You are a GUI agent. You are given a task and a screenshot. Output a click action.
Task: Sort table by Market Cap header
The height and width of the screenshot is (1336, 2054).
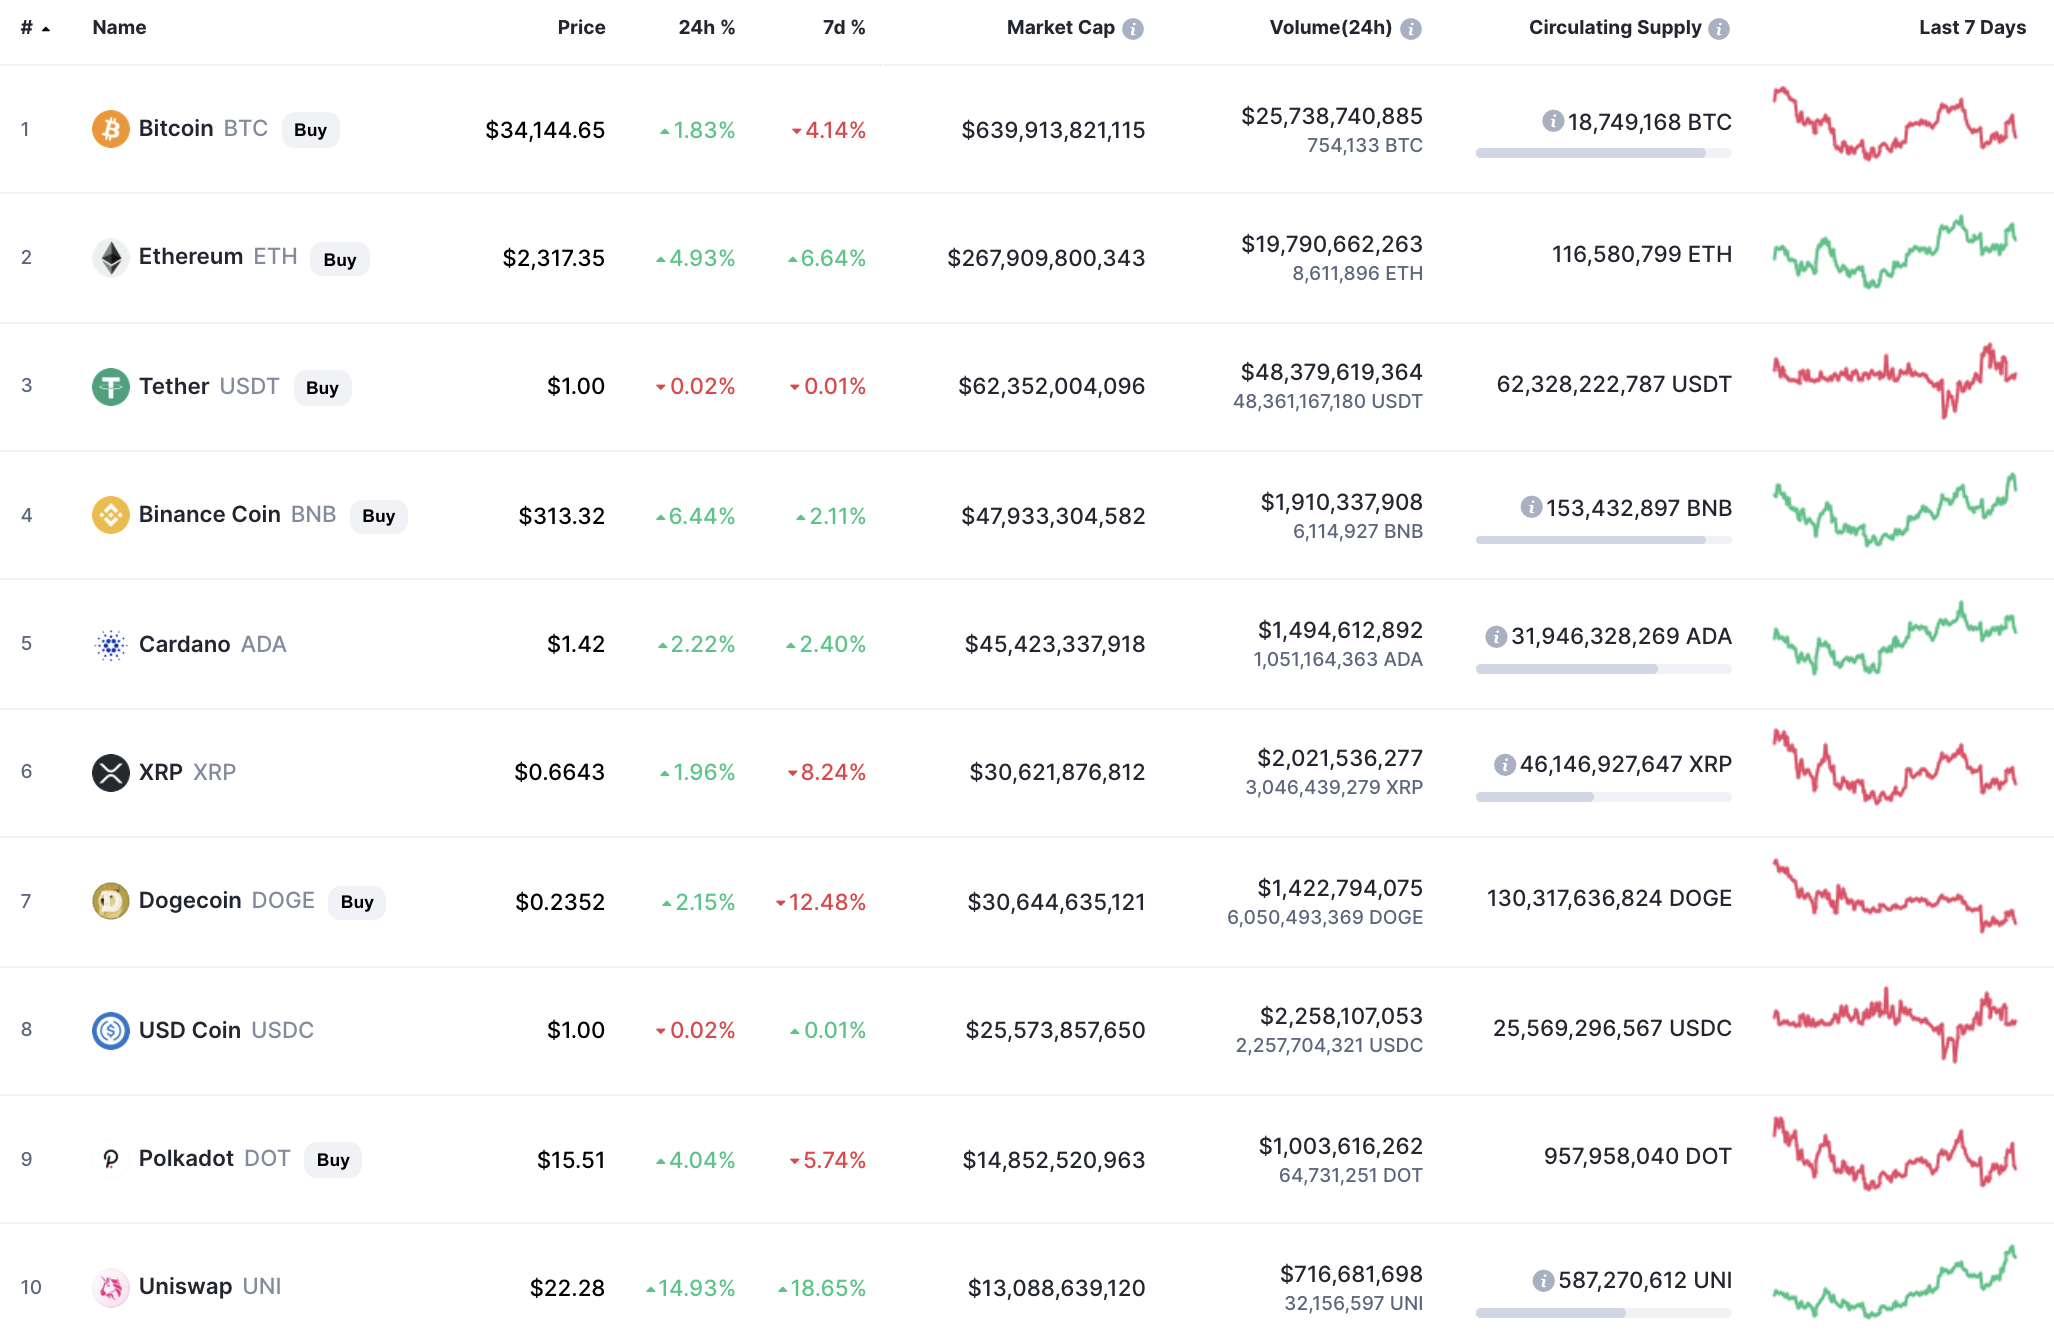tap(1060, 27)
